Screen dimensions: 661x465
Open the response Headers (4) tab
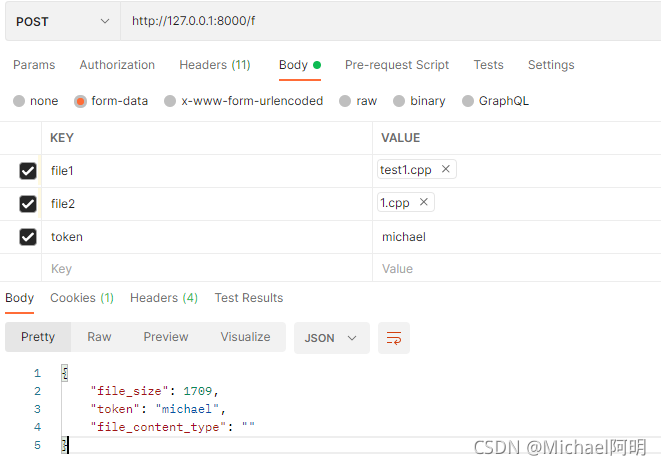(164, 298)
